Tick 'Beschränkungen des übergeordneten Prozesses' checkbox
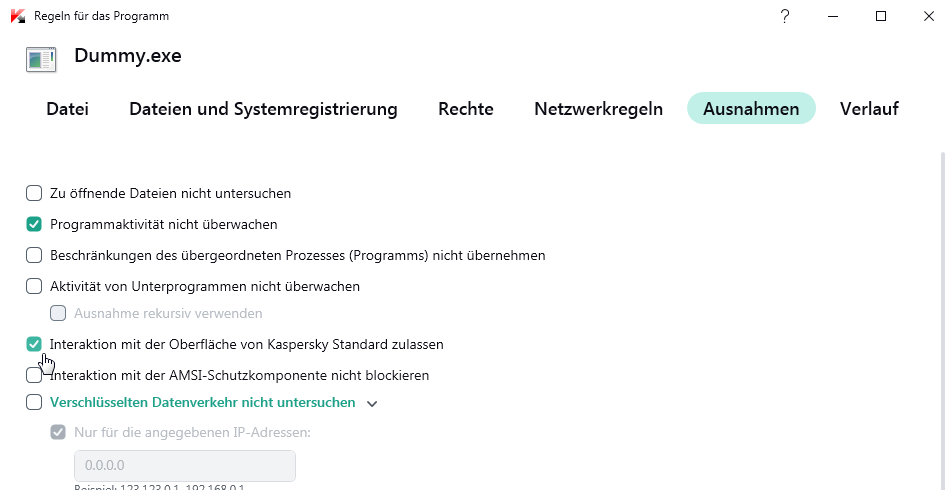949x490 pixels. pos(34,255)
